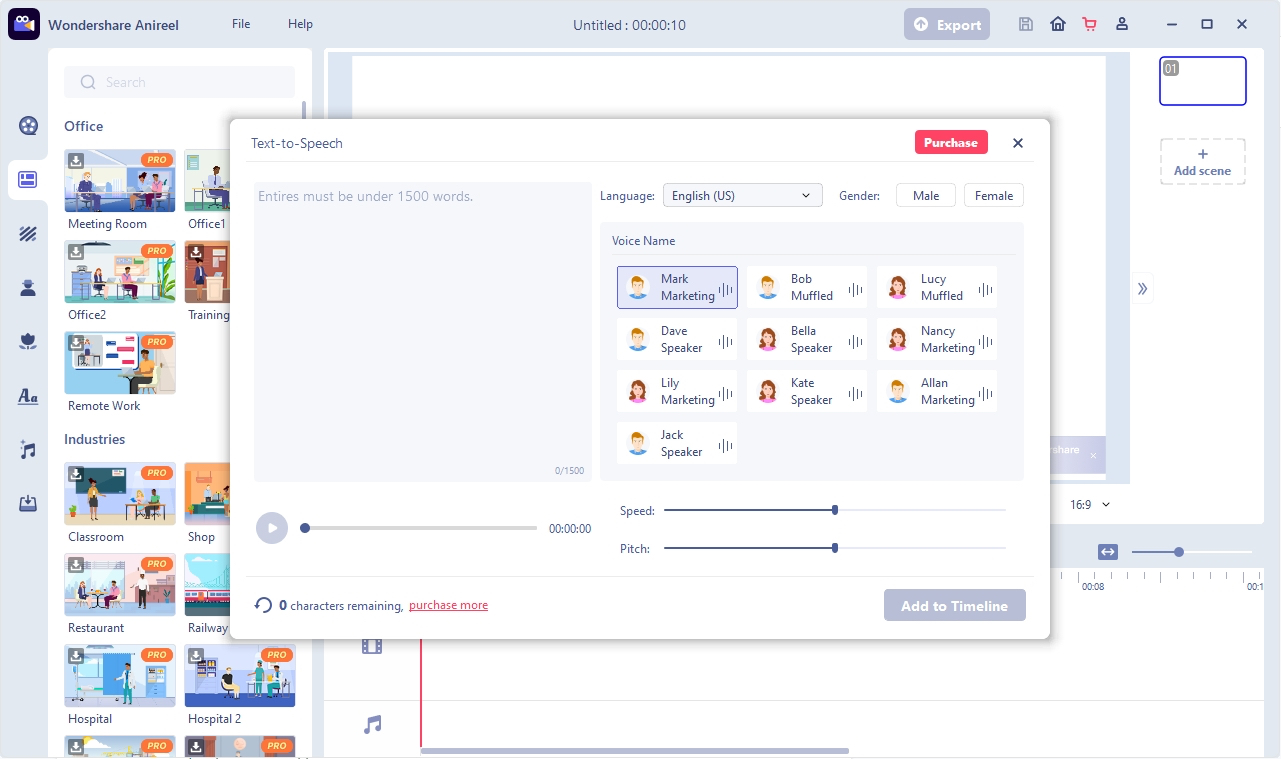Click the 'Office' section heading
The height and width of the screenshot is (759, 1281).
pos(84,126)
